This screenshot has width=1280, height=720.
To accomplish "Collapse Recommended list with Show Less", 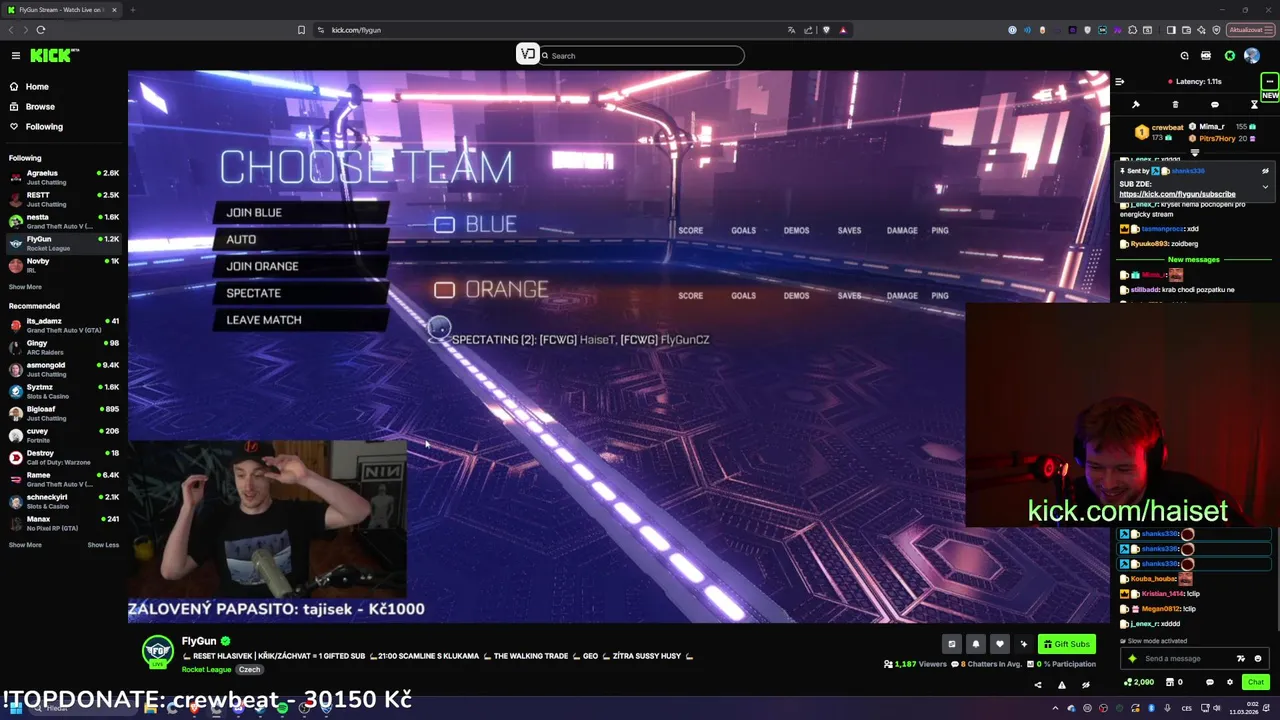I will 103,545.
